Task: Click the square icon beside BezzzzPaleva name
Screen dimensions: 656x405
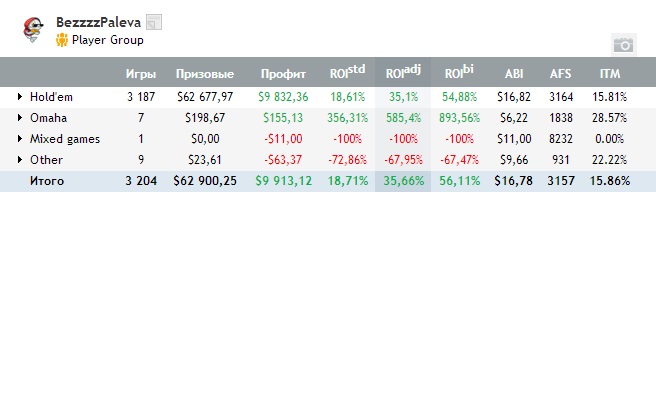Action: pos(154,22)
